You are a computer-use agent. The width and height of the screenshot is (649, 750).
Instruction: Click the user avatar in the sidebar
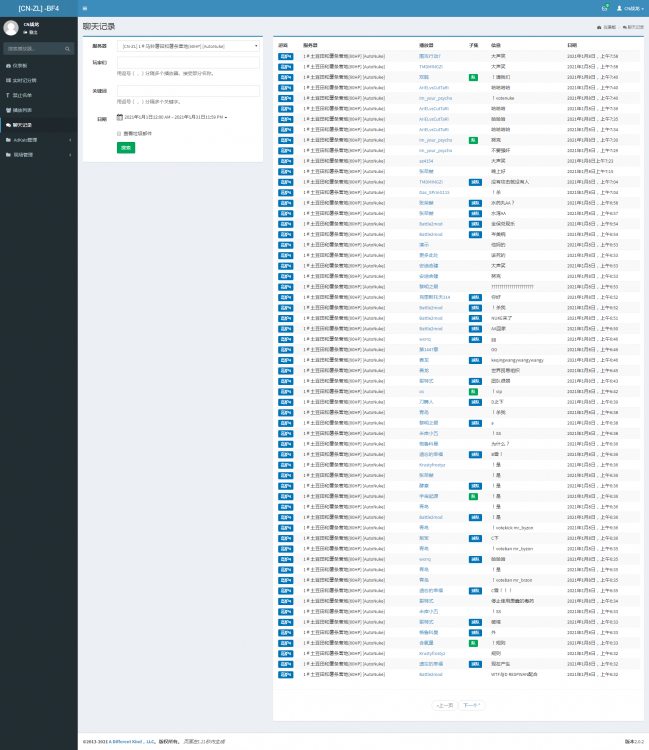click(x=11, y=28)
